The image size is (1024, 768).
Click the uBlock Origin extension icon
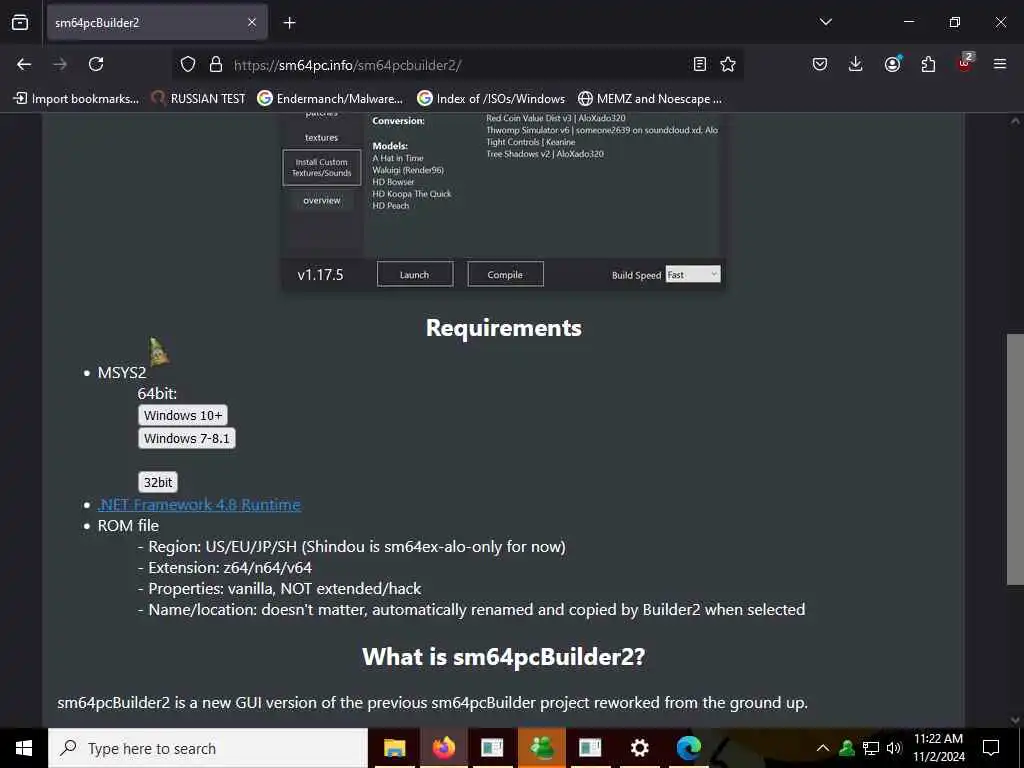click(965, 63)
